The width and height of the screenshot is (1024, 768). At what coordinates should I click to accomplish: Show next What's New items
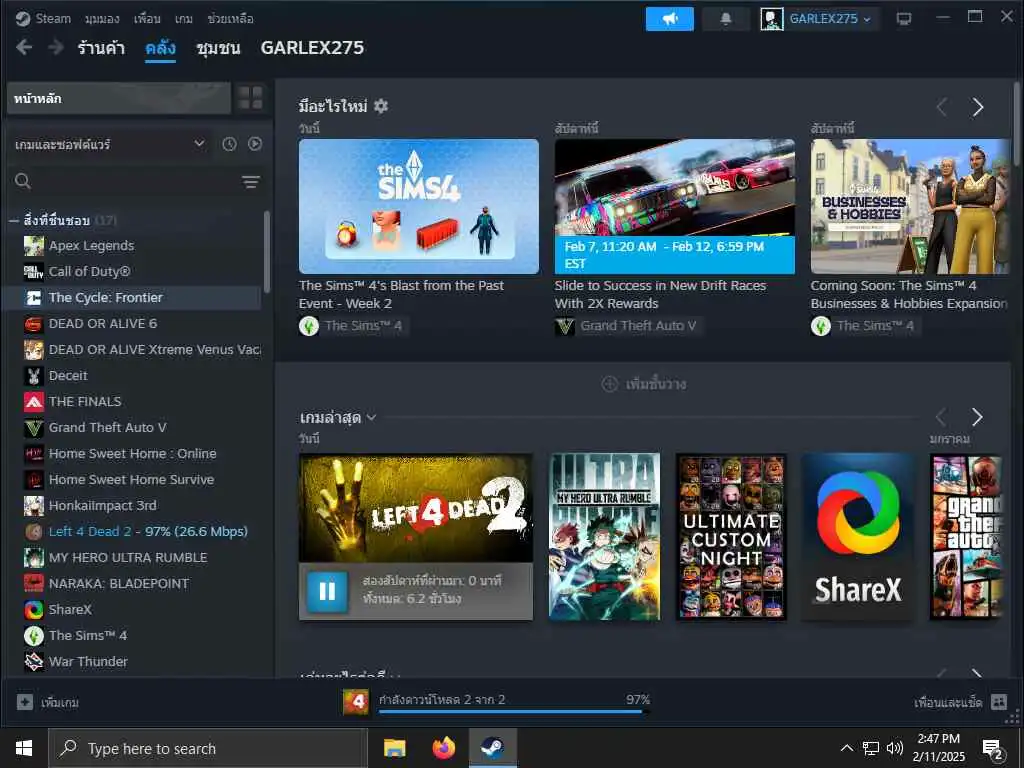(x=978, y=107)
